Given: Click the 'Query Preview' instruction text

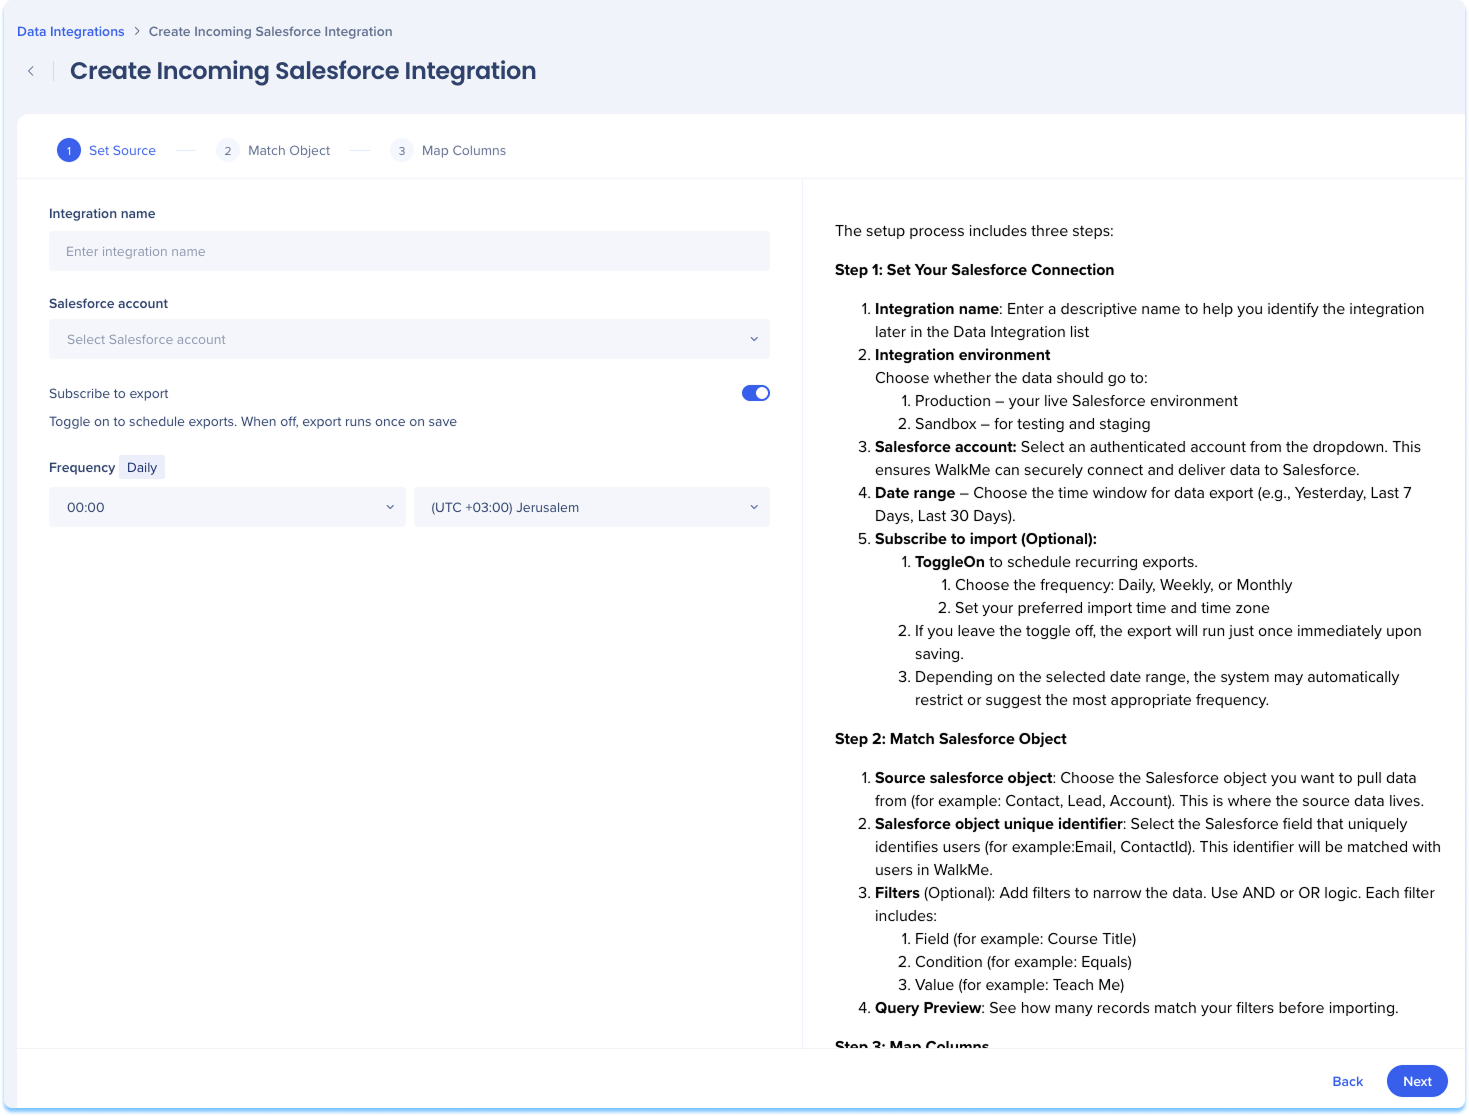Looking at the screenshot, I should click(930, 1008).
